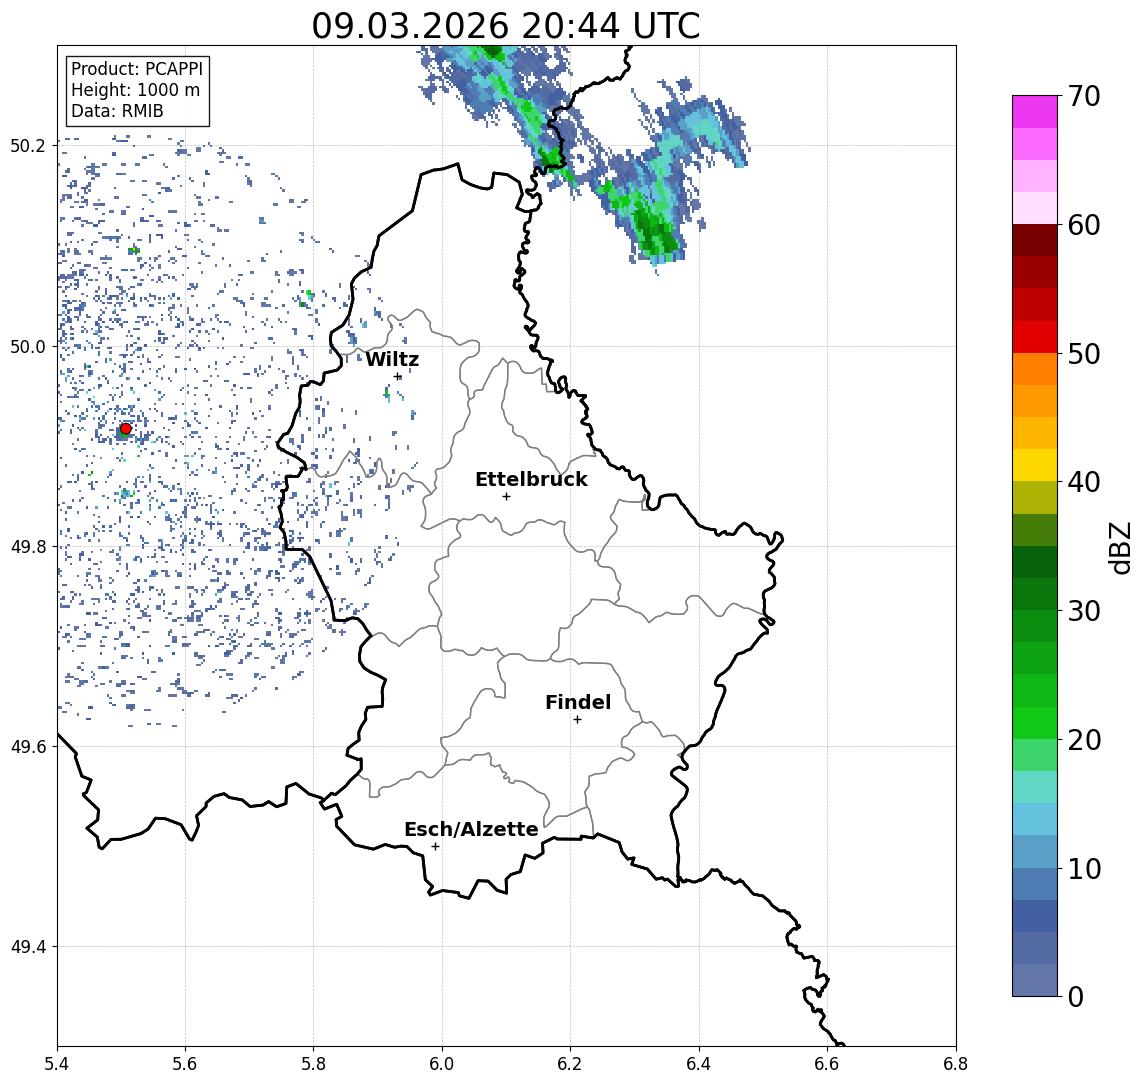
Task: Click the longitude axis label '6.4'
Action: point(699,1064)
